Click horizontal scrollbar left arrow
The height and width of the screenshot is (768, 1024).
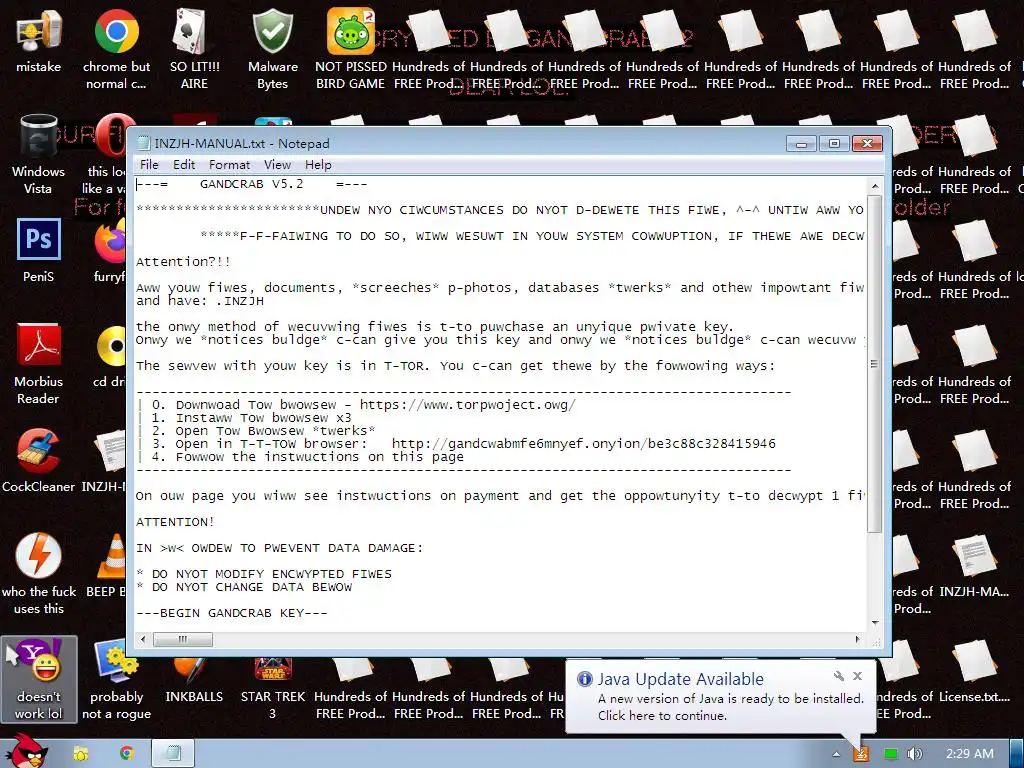coord(143,639)
